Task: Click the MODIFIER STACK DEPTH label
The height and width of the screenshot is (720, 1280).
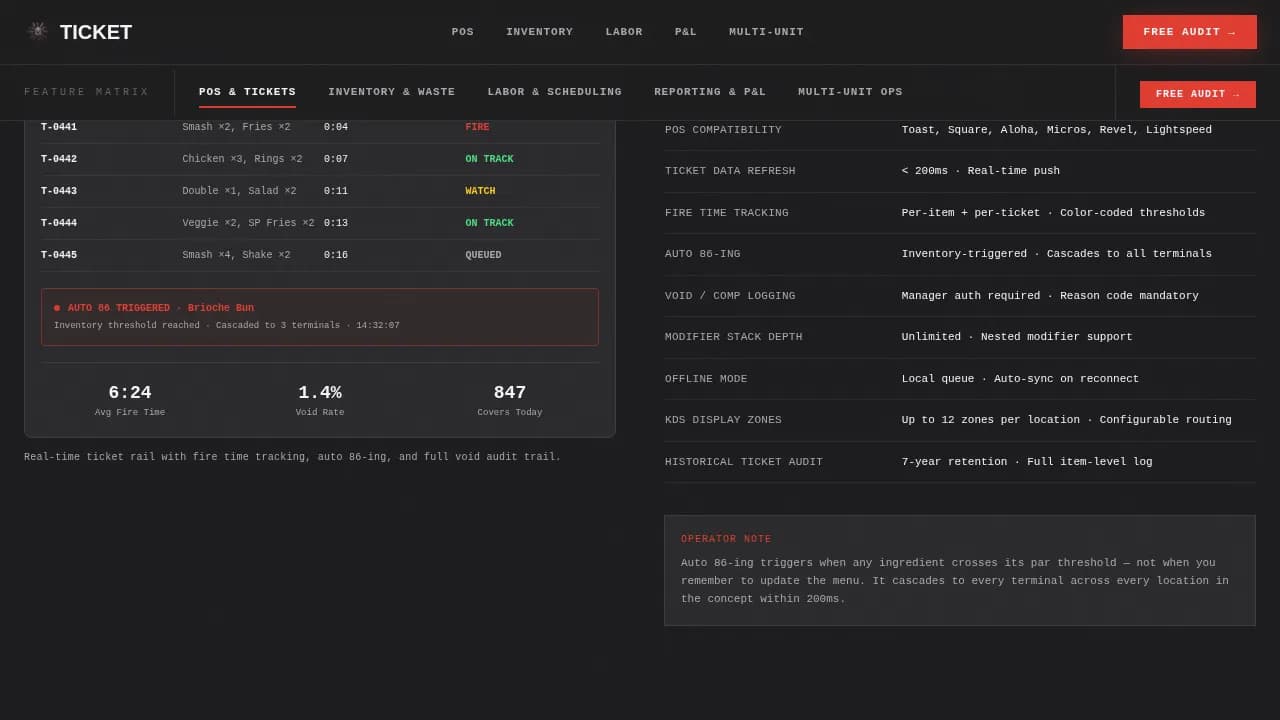Action: click(x=734, y=337)
